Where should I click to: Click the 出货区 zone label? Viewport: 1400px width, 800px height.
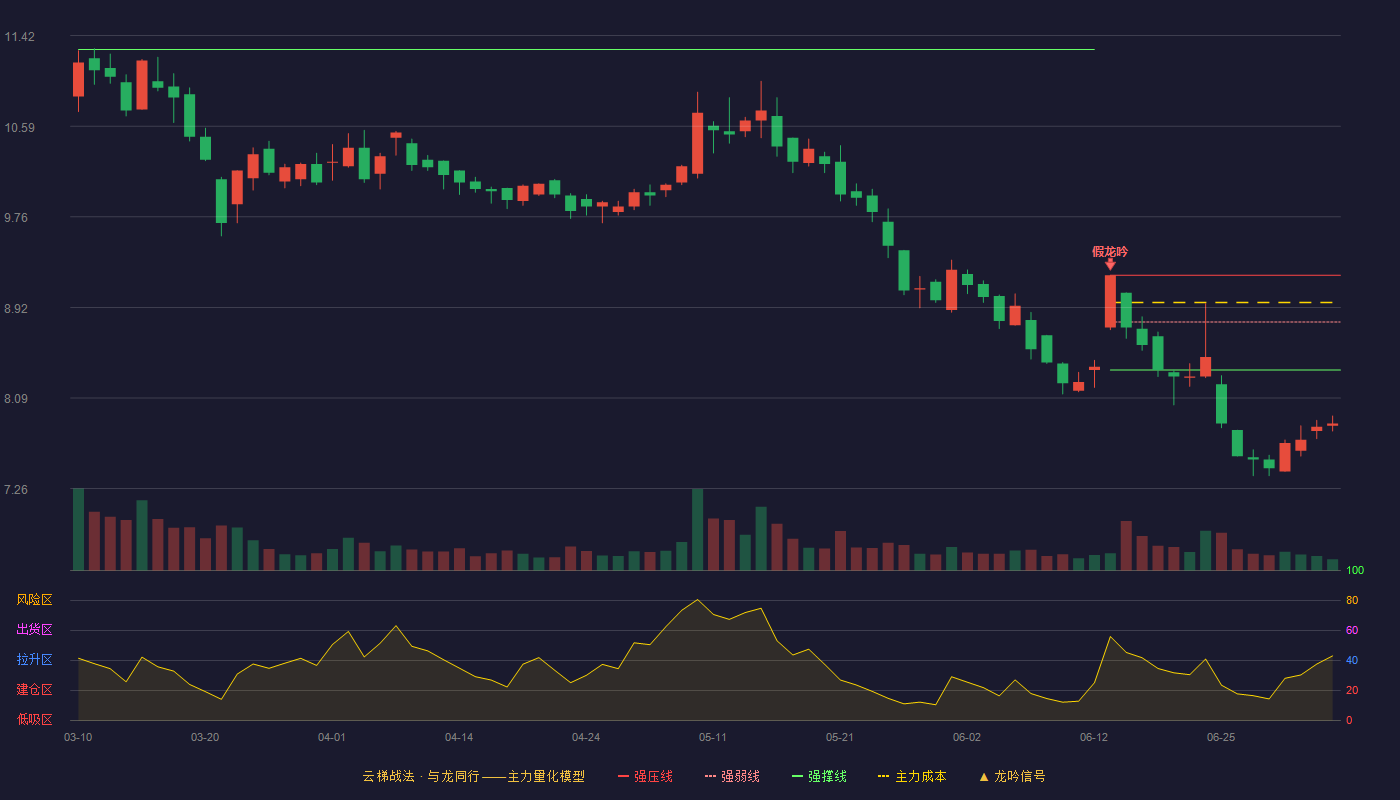tap(34, 630)
